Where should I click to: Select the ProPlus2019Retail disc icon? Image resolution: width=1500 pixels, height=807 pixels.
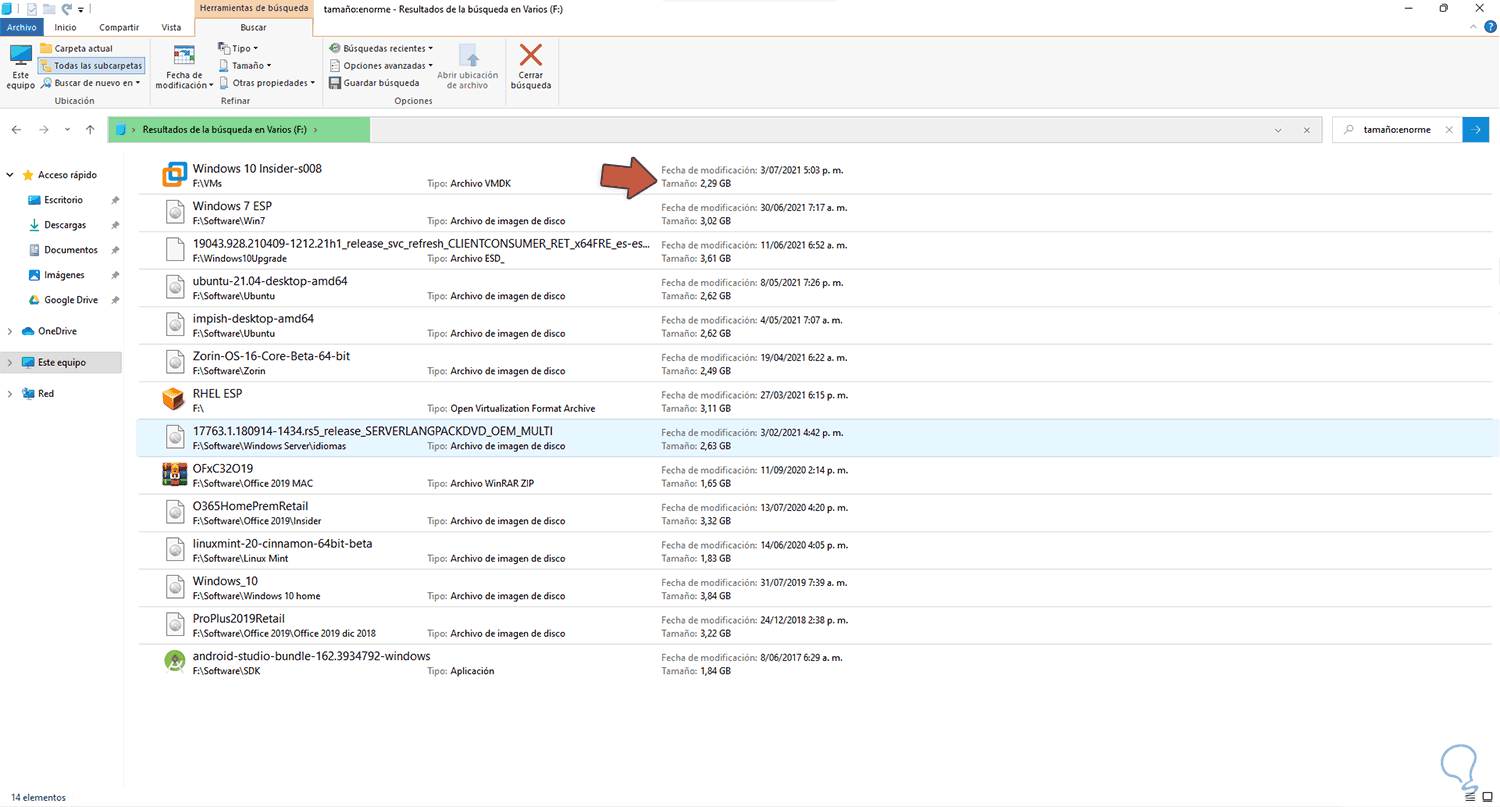pos(175,625)
